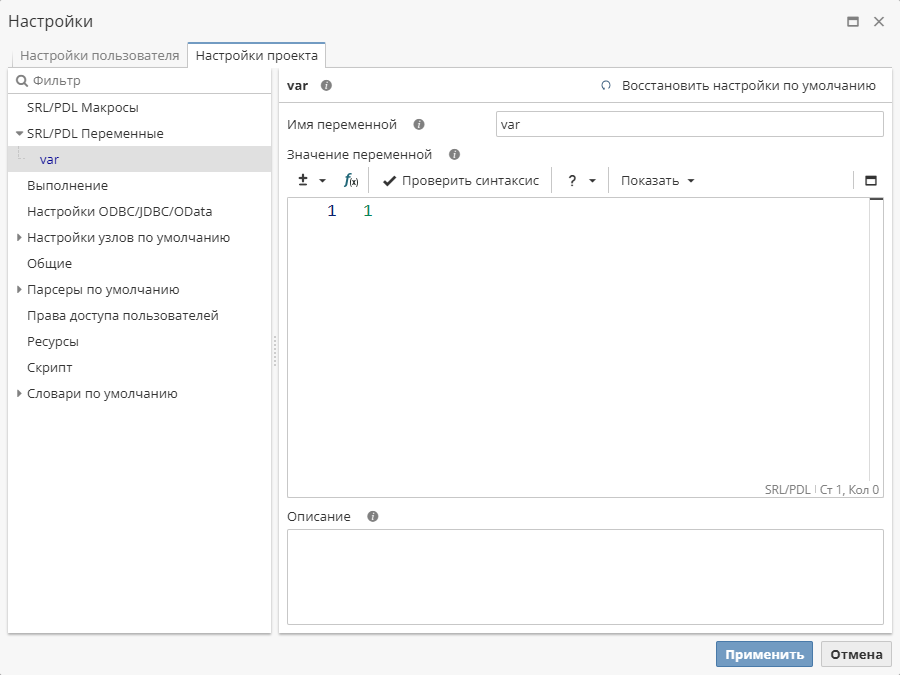Collapse the SRL/PDL Переменные tree node
This screenshot has width=900, height=675.
(19, 133)
